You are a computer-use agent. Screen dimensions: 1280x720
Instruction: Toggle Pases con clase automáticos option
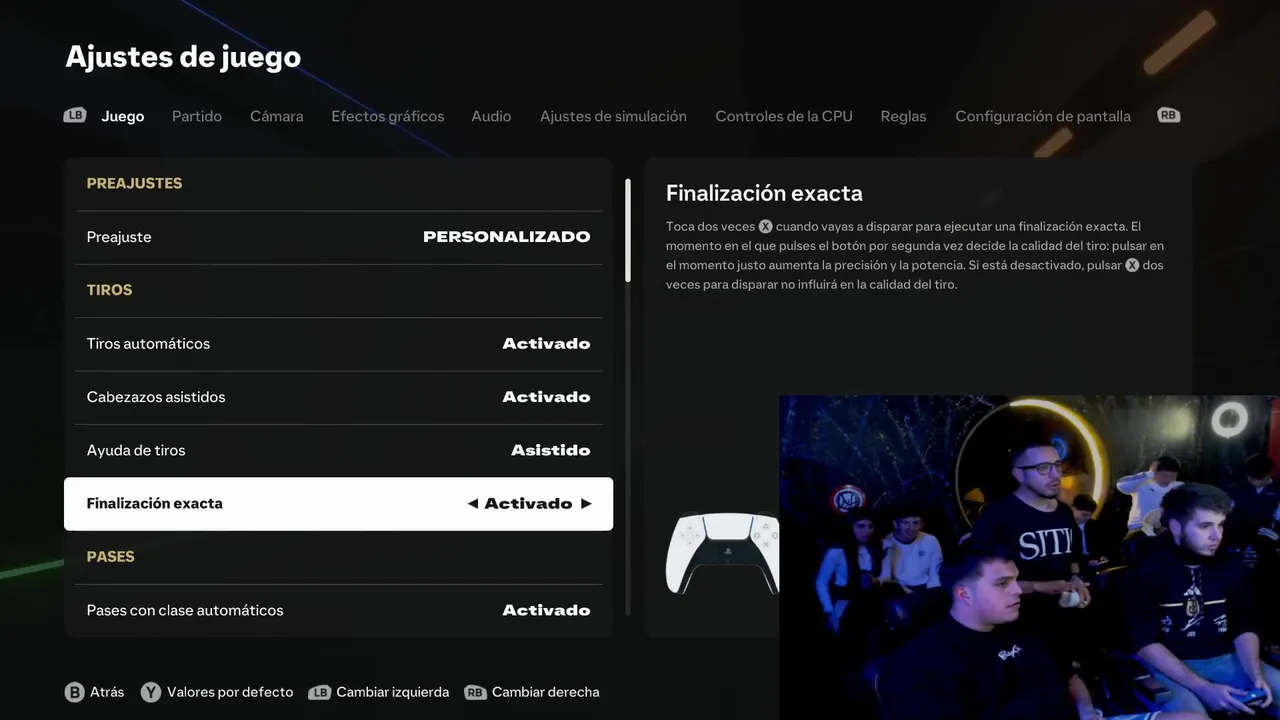(338, 610)
